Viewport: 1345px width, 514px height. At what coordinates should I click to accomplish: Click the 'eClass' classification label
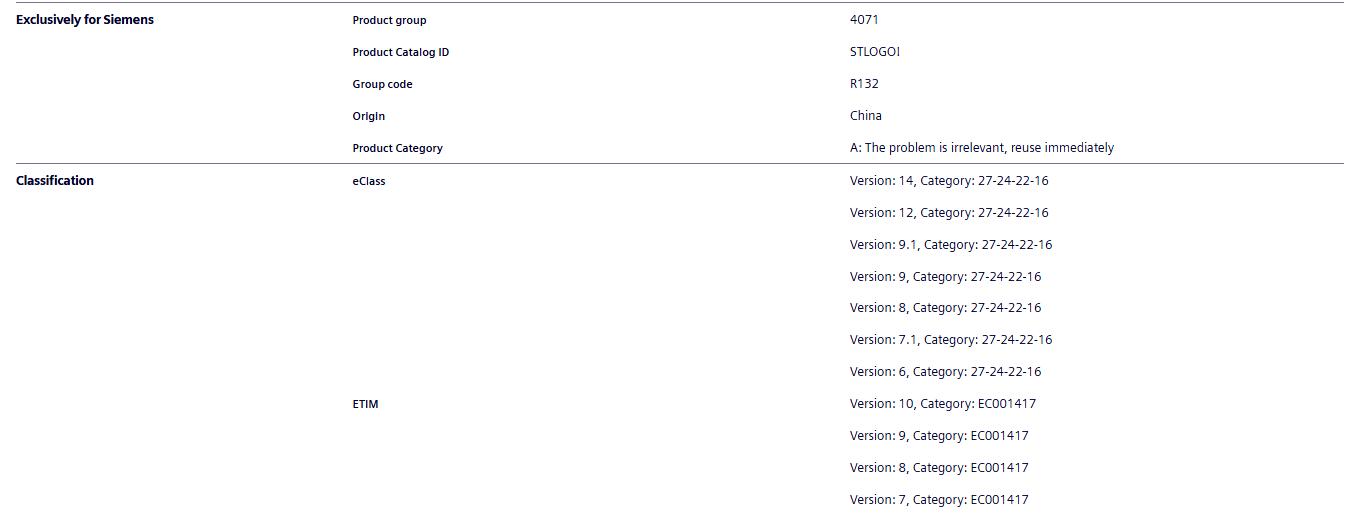coord(368,181)
